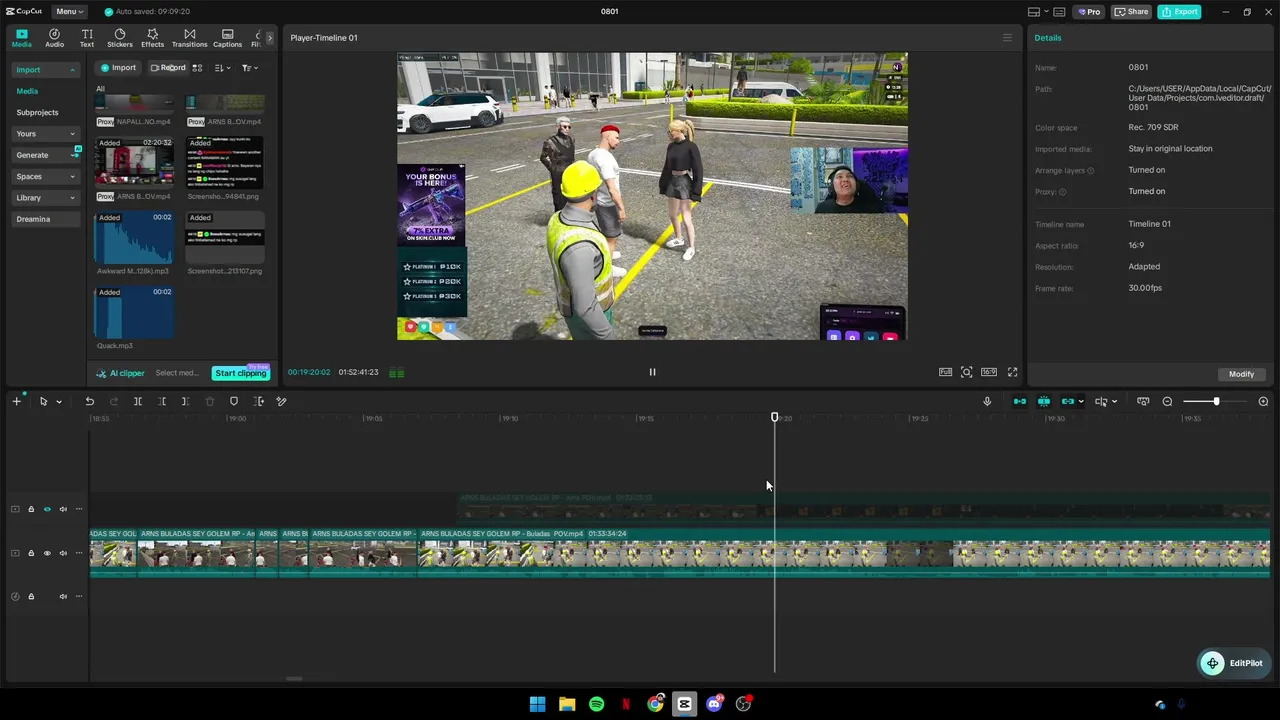Toggle clip linkage
Screen dimensions: 1280x720
pos(1067,402)
